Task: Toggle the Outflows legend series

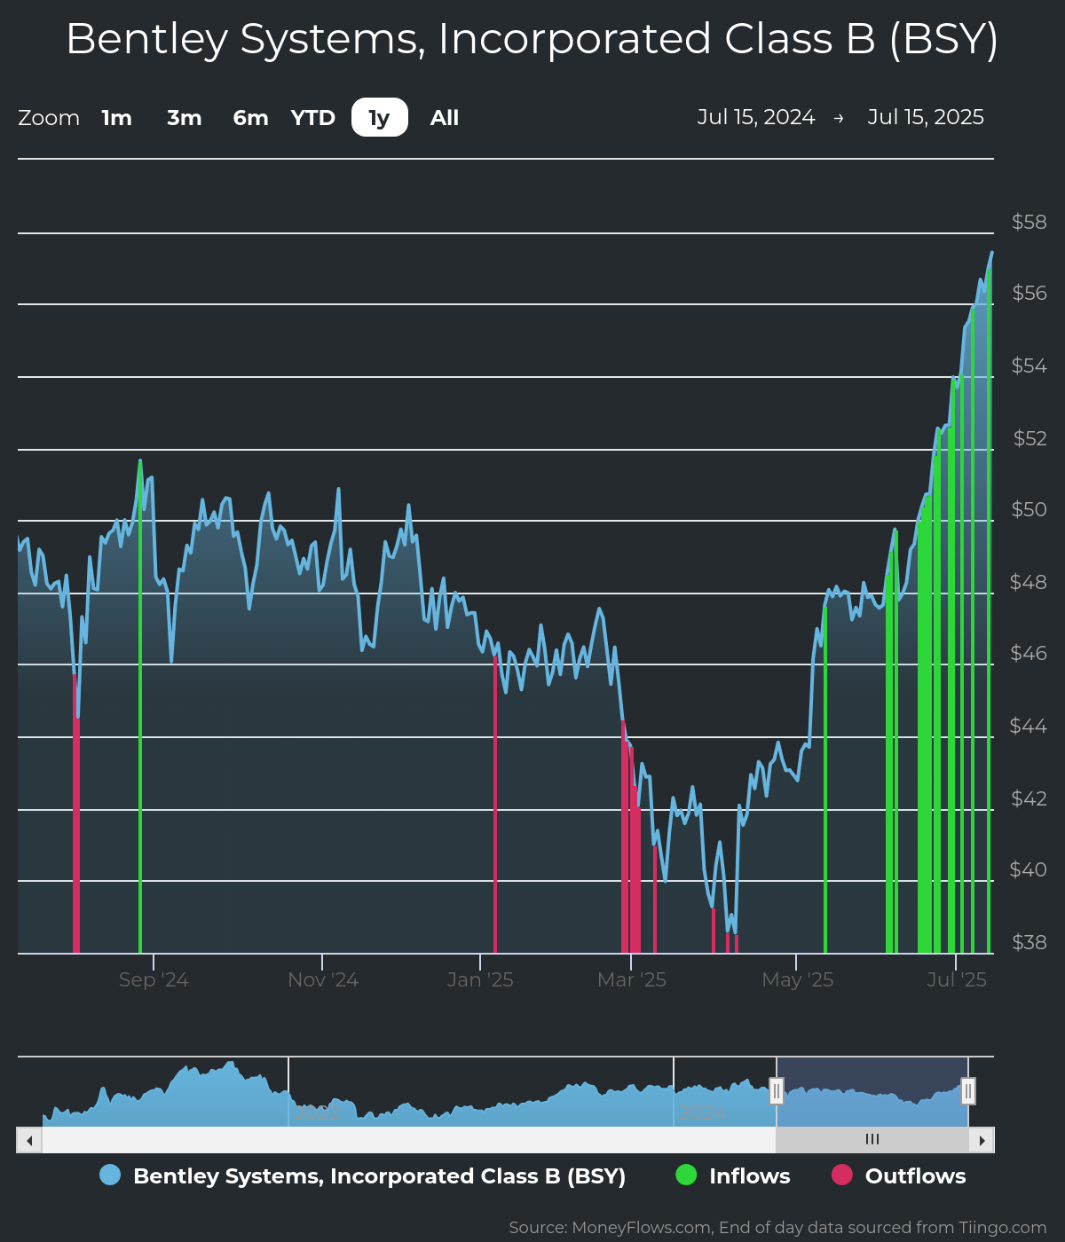Action: pos(899,1176)
